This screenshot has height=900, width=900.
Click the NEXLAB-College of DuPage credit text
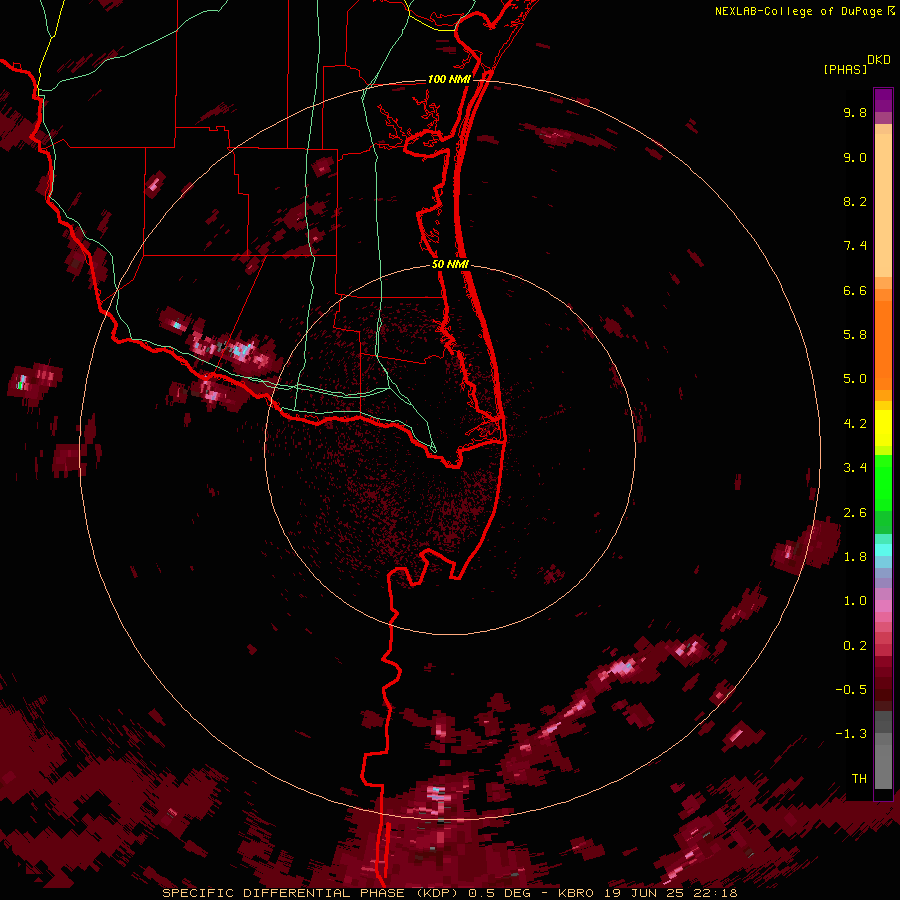pos(798,11)
